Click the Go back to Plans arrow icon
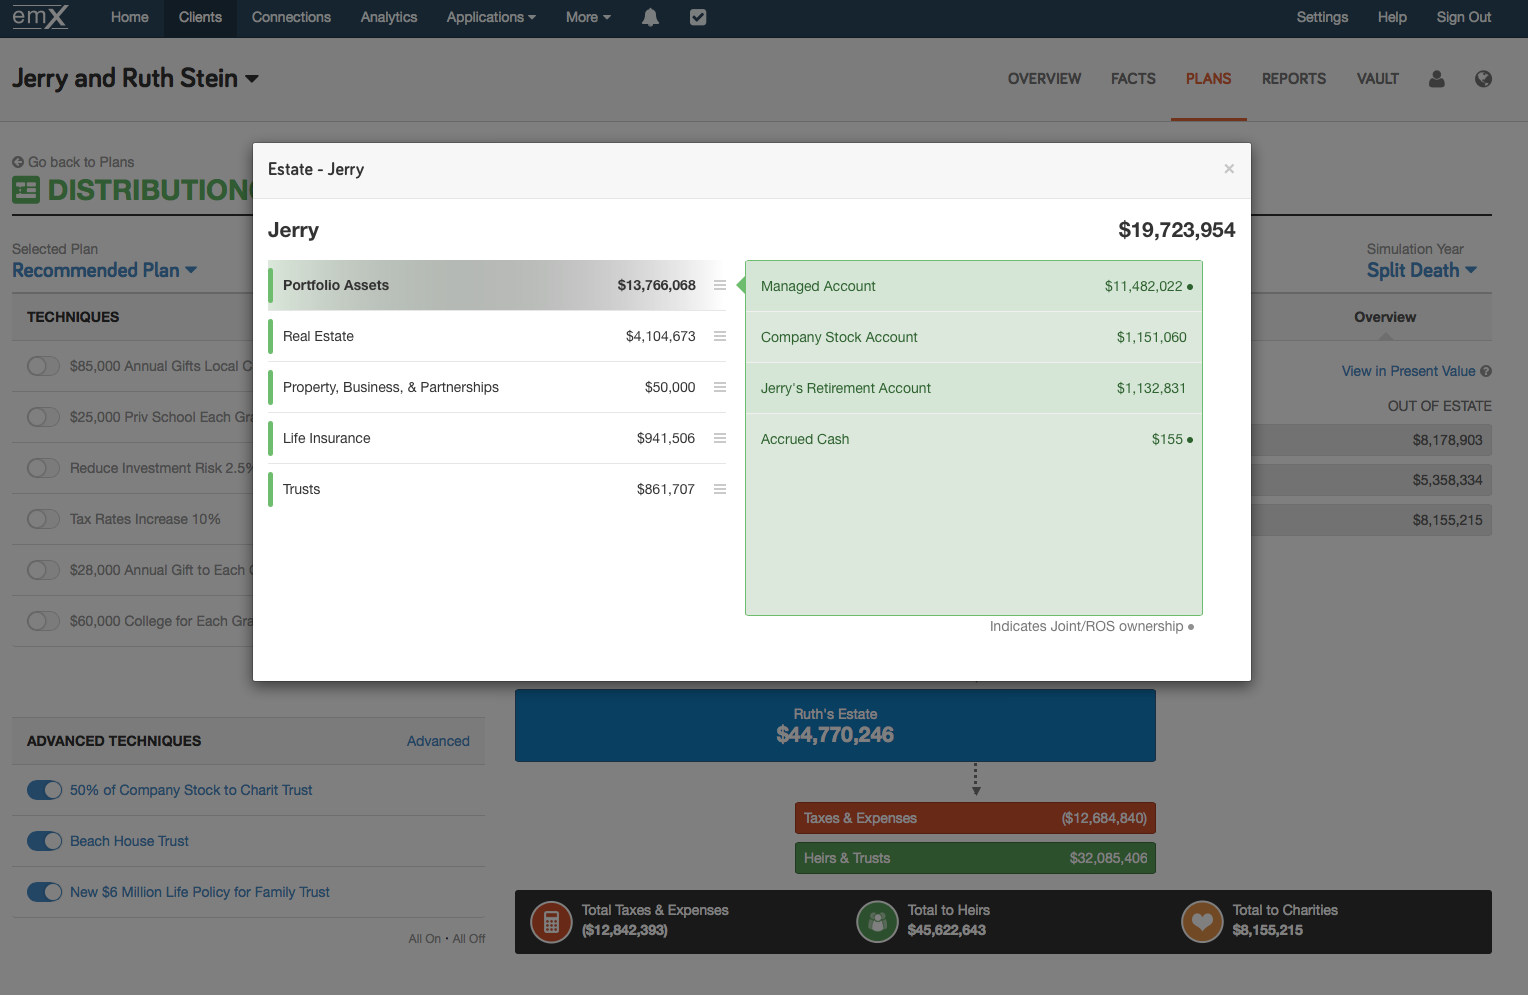The height and width of the screenshot is (995, 1528). [18, 162]
